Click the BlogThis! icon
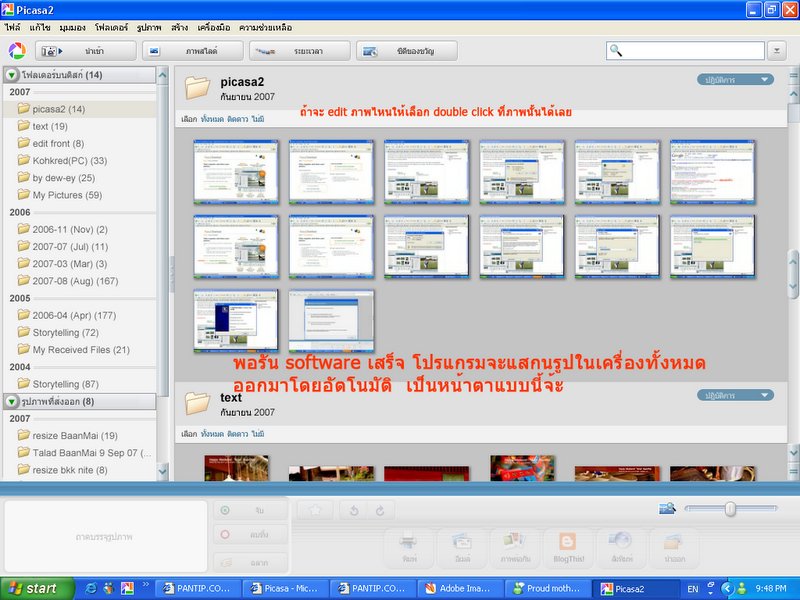This screenshot has width=800, height=600. pos(568,547)
